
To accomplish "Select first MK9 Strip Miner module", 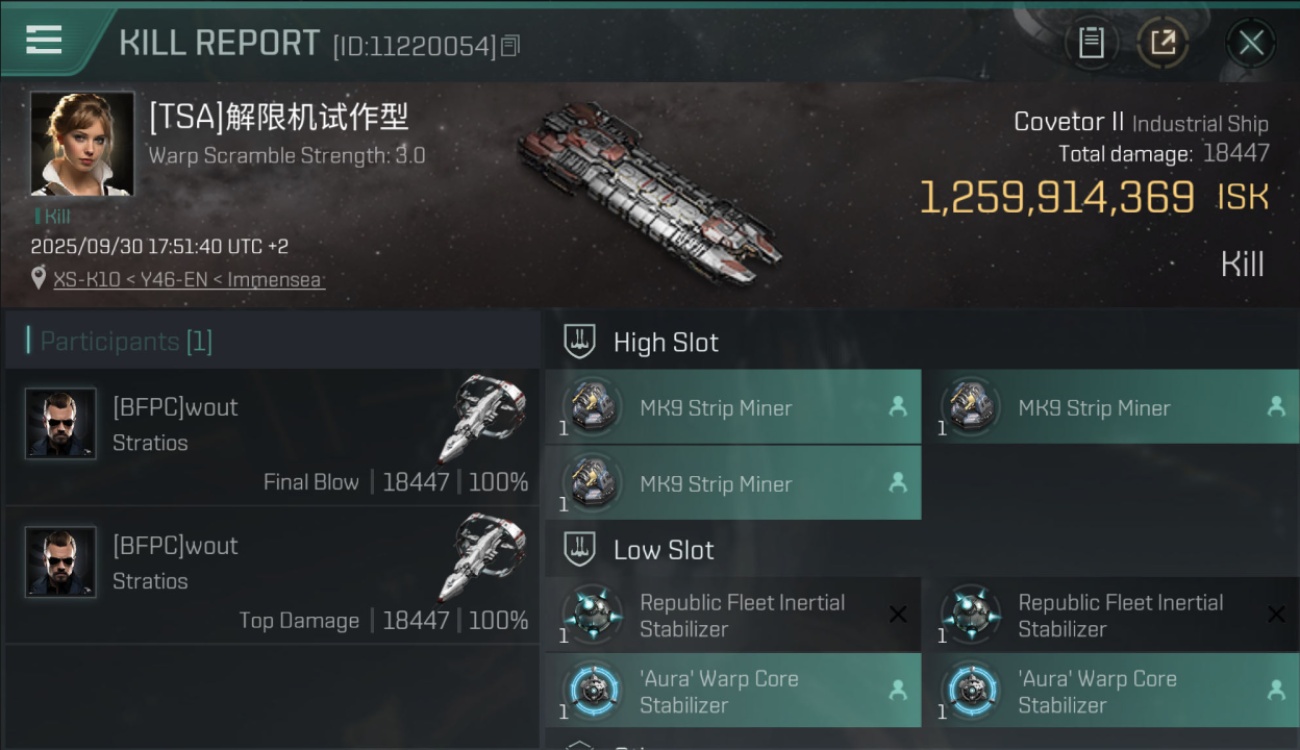I will (733, 407).
